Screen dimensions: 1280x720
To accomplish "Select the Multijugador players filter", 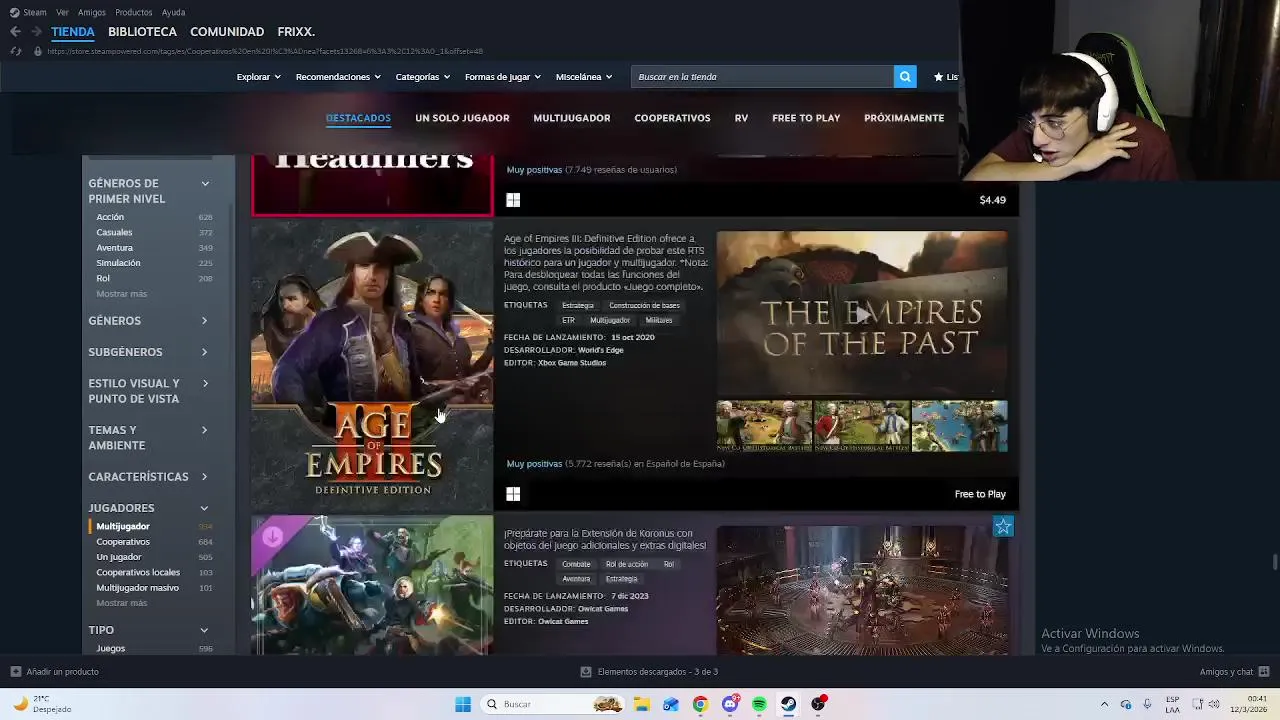I will pos(123,526).
